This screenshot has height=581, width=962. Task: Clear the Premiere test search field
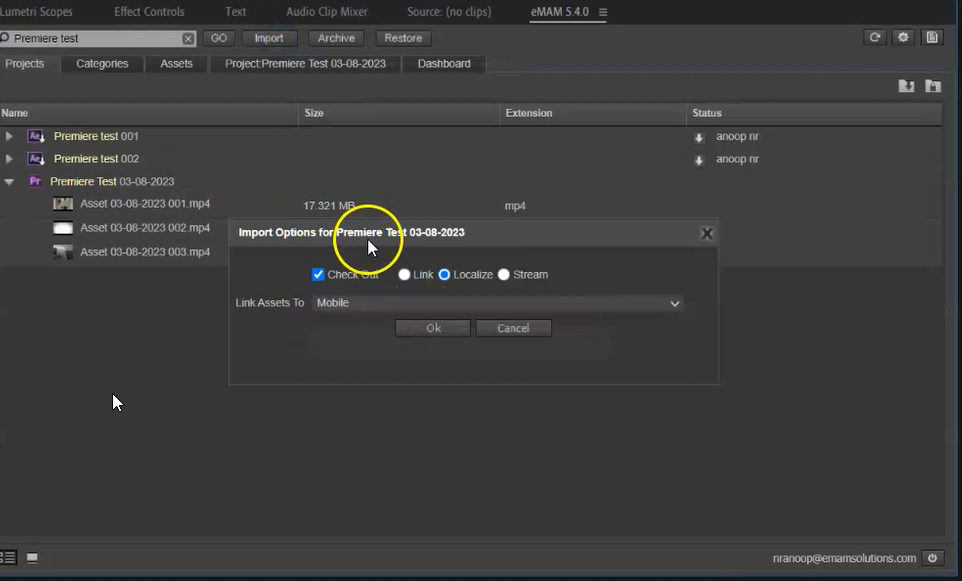[188, 39]
